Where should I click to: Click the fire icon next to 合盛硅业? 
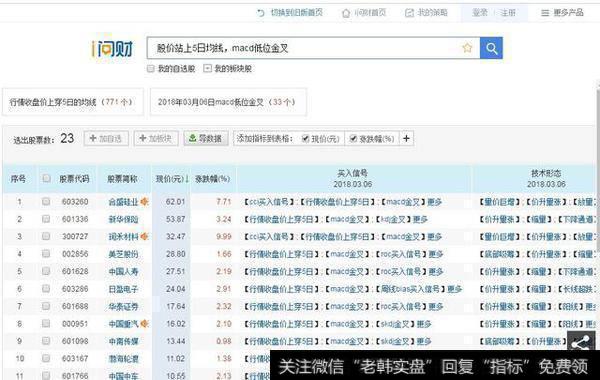pyautogui.click(x=144, y=202)
